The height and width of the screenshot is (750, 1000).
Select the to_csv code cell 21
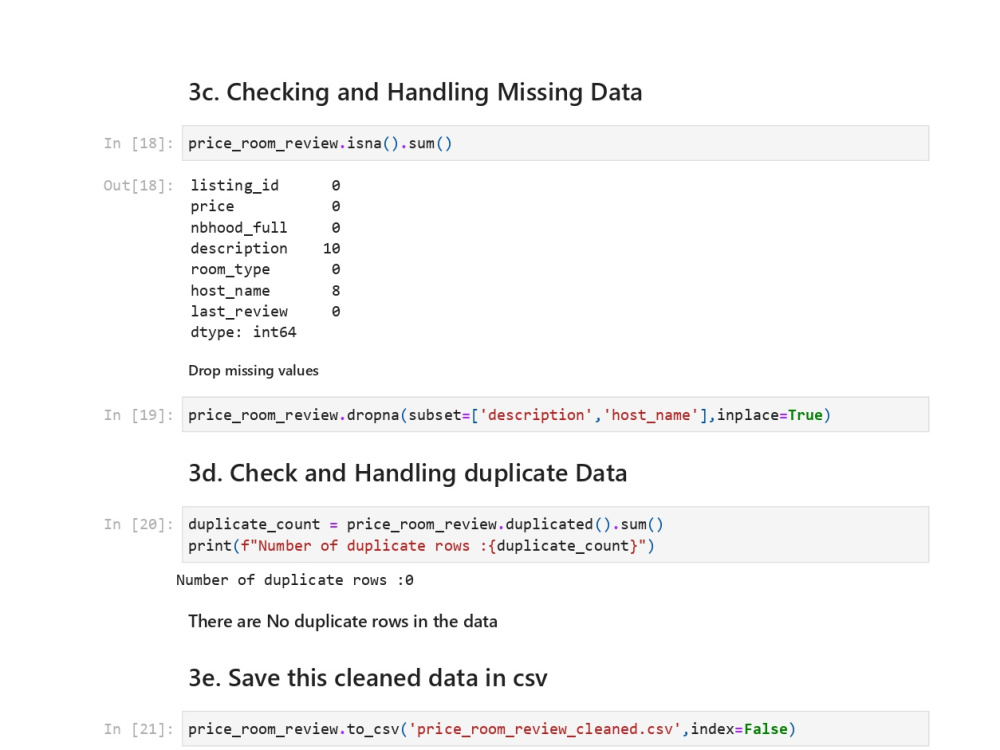pos(555,729)
